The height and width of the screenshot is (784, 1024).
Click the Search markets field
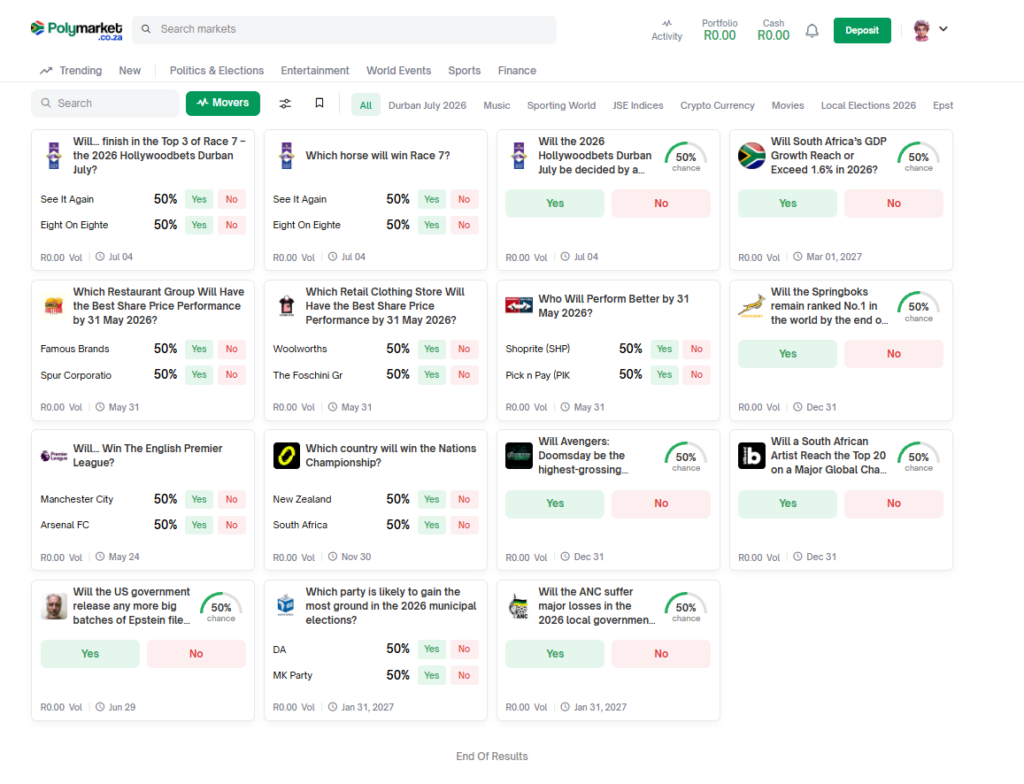coord(344,29)
